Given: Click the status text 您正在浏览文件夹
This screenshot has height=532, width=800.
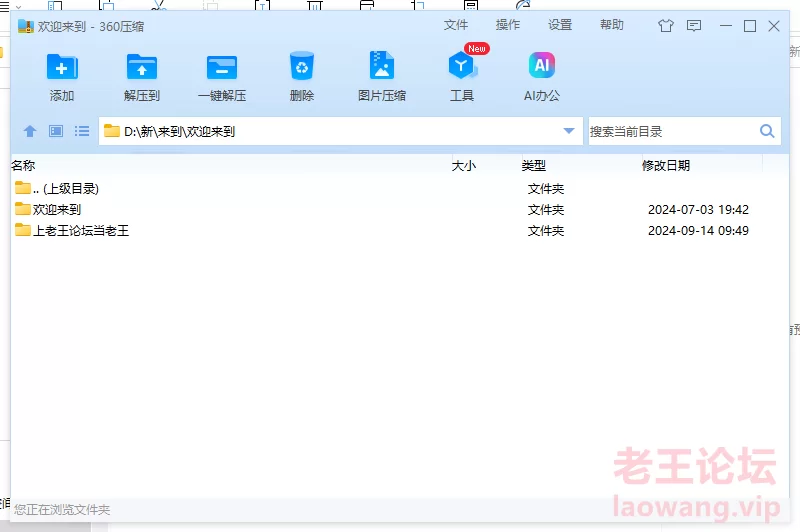Looking at the screenshot, I should coord(62,510).
